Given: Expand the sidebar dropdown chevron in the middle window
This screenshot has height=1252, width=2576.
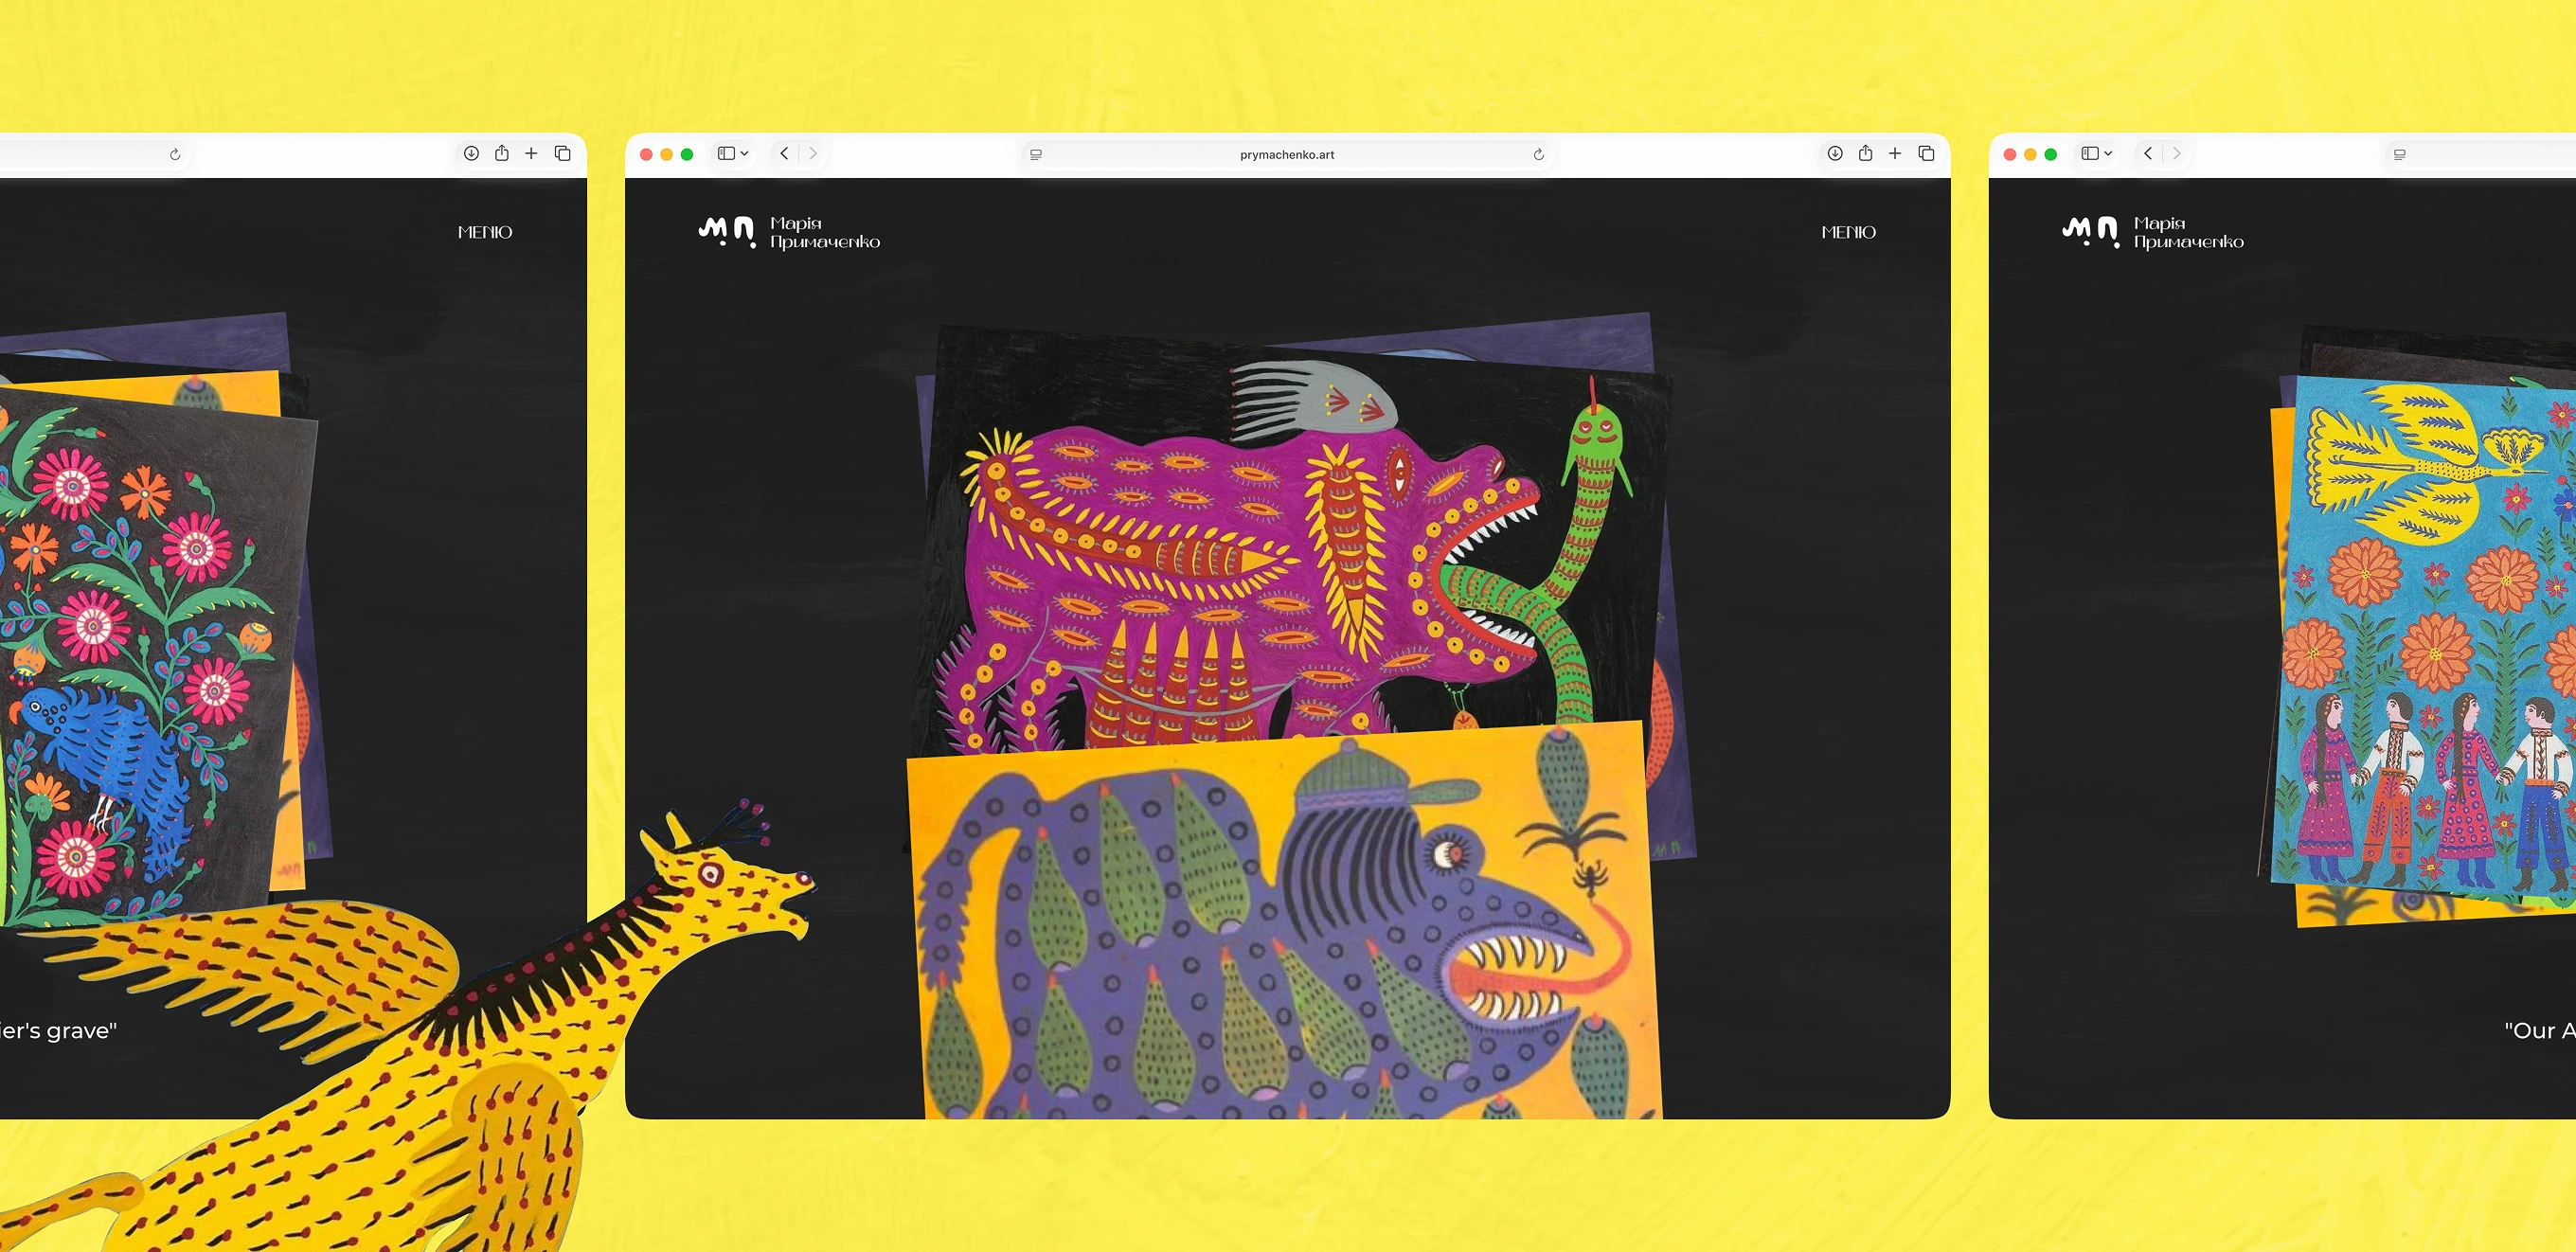Looking at the screenshot, I should [x=745, y=153].
